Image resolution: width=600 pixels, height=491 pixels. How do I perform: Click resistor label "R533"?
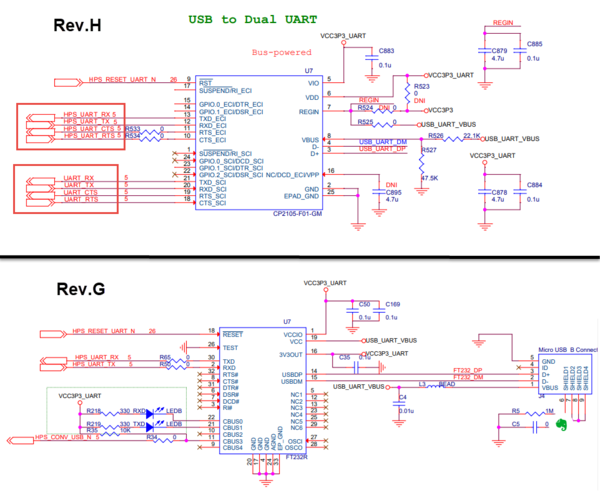(x=132, y=129)
